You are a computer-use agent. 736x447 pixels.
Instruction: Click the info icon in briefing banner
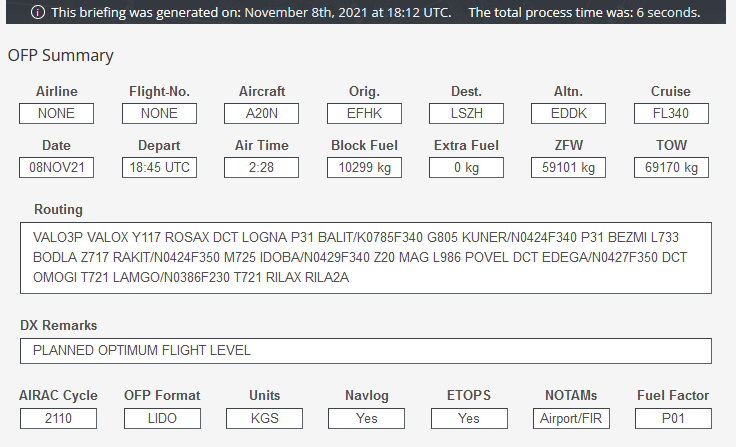[x=38, y=12]
